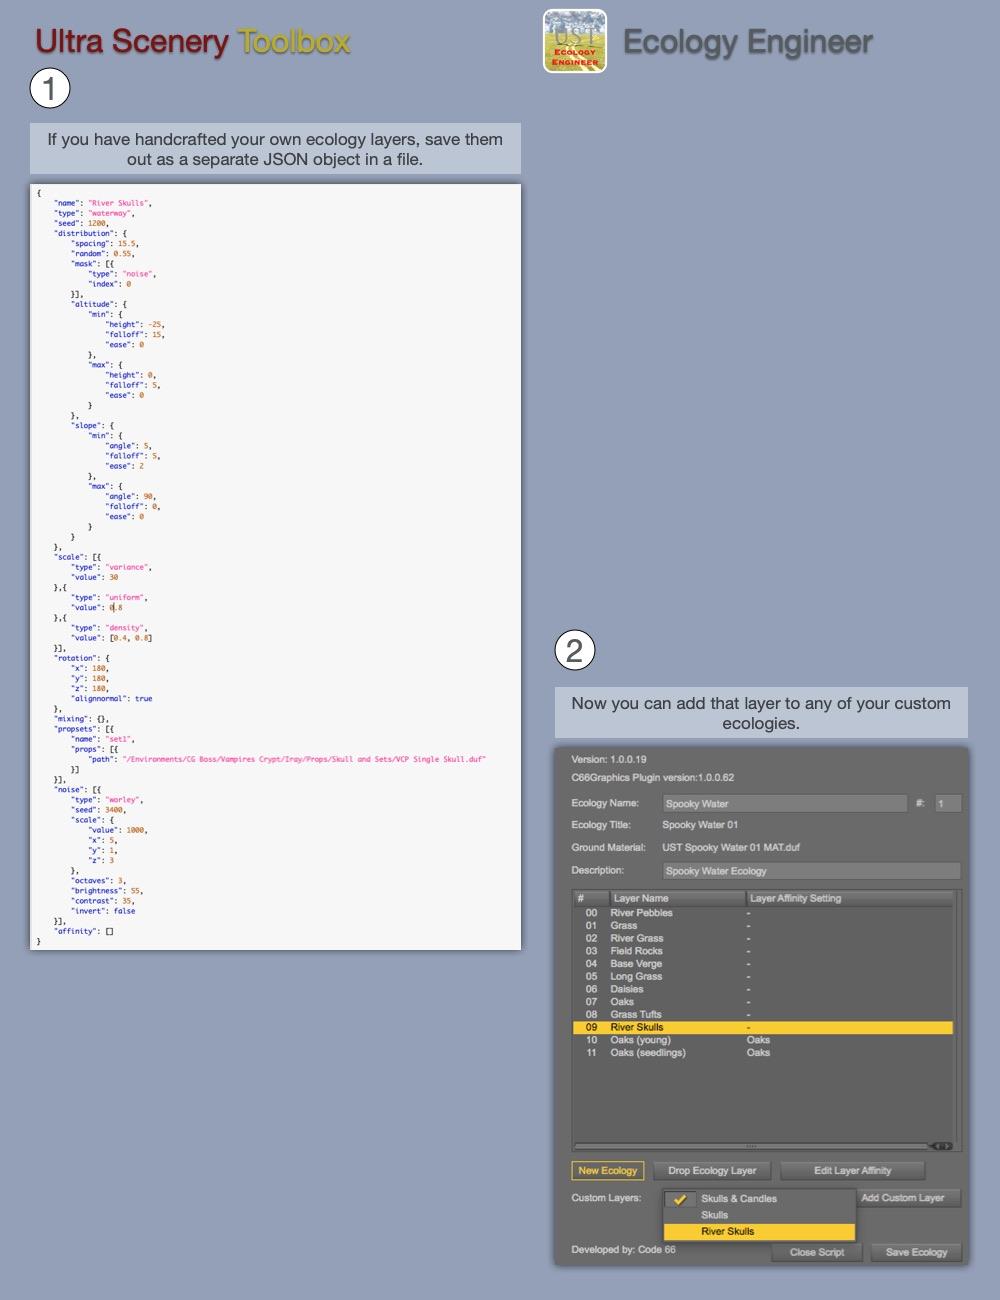Click the '"alignnormal": true' JSON line
This screenshot has width=1000, height=1300.
(x=112, y=699)
